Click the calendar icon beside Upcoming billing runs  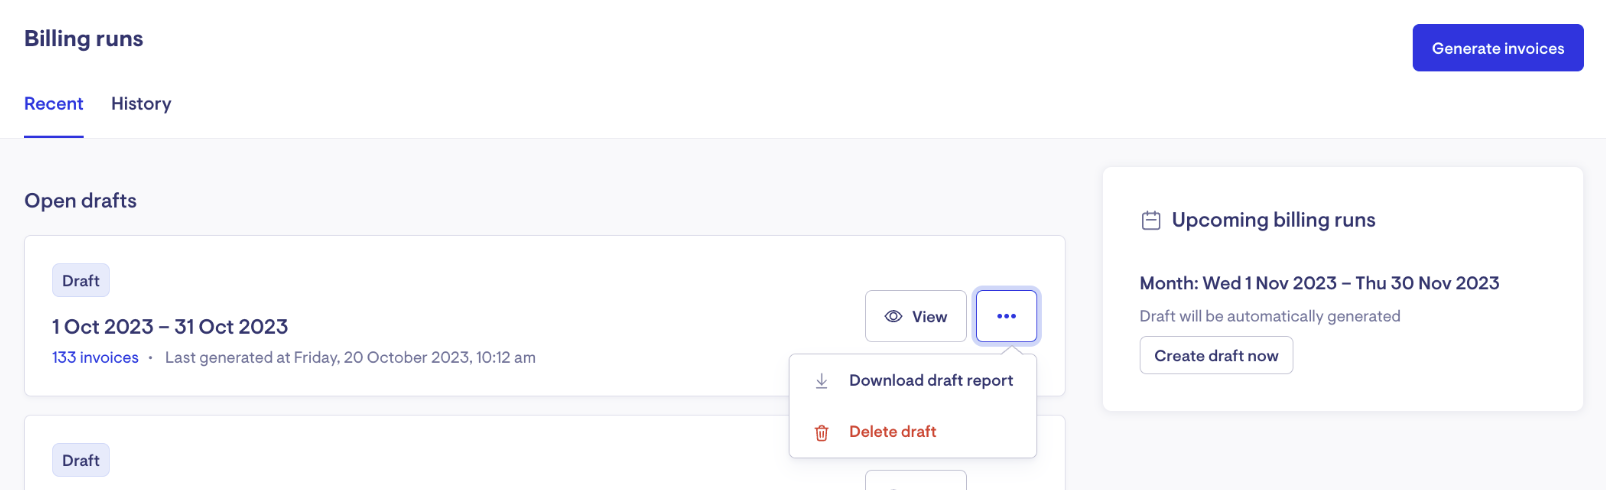[x=1151, y=220]
